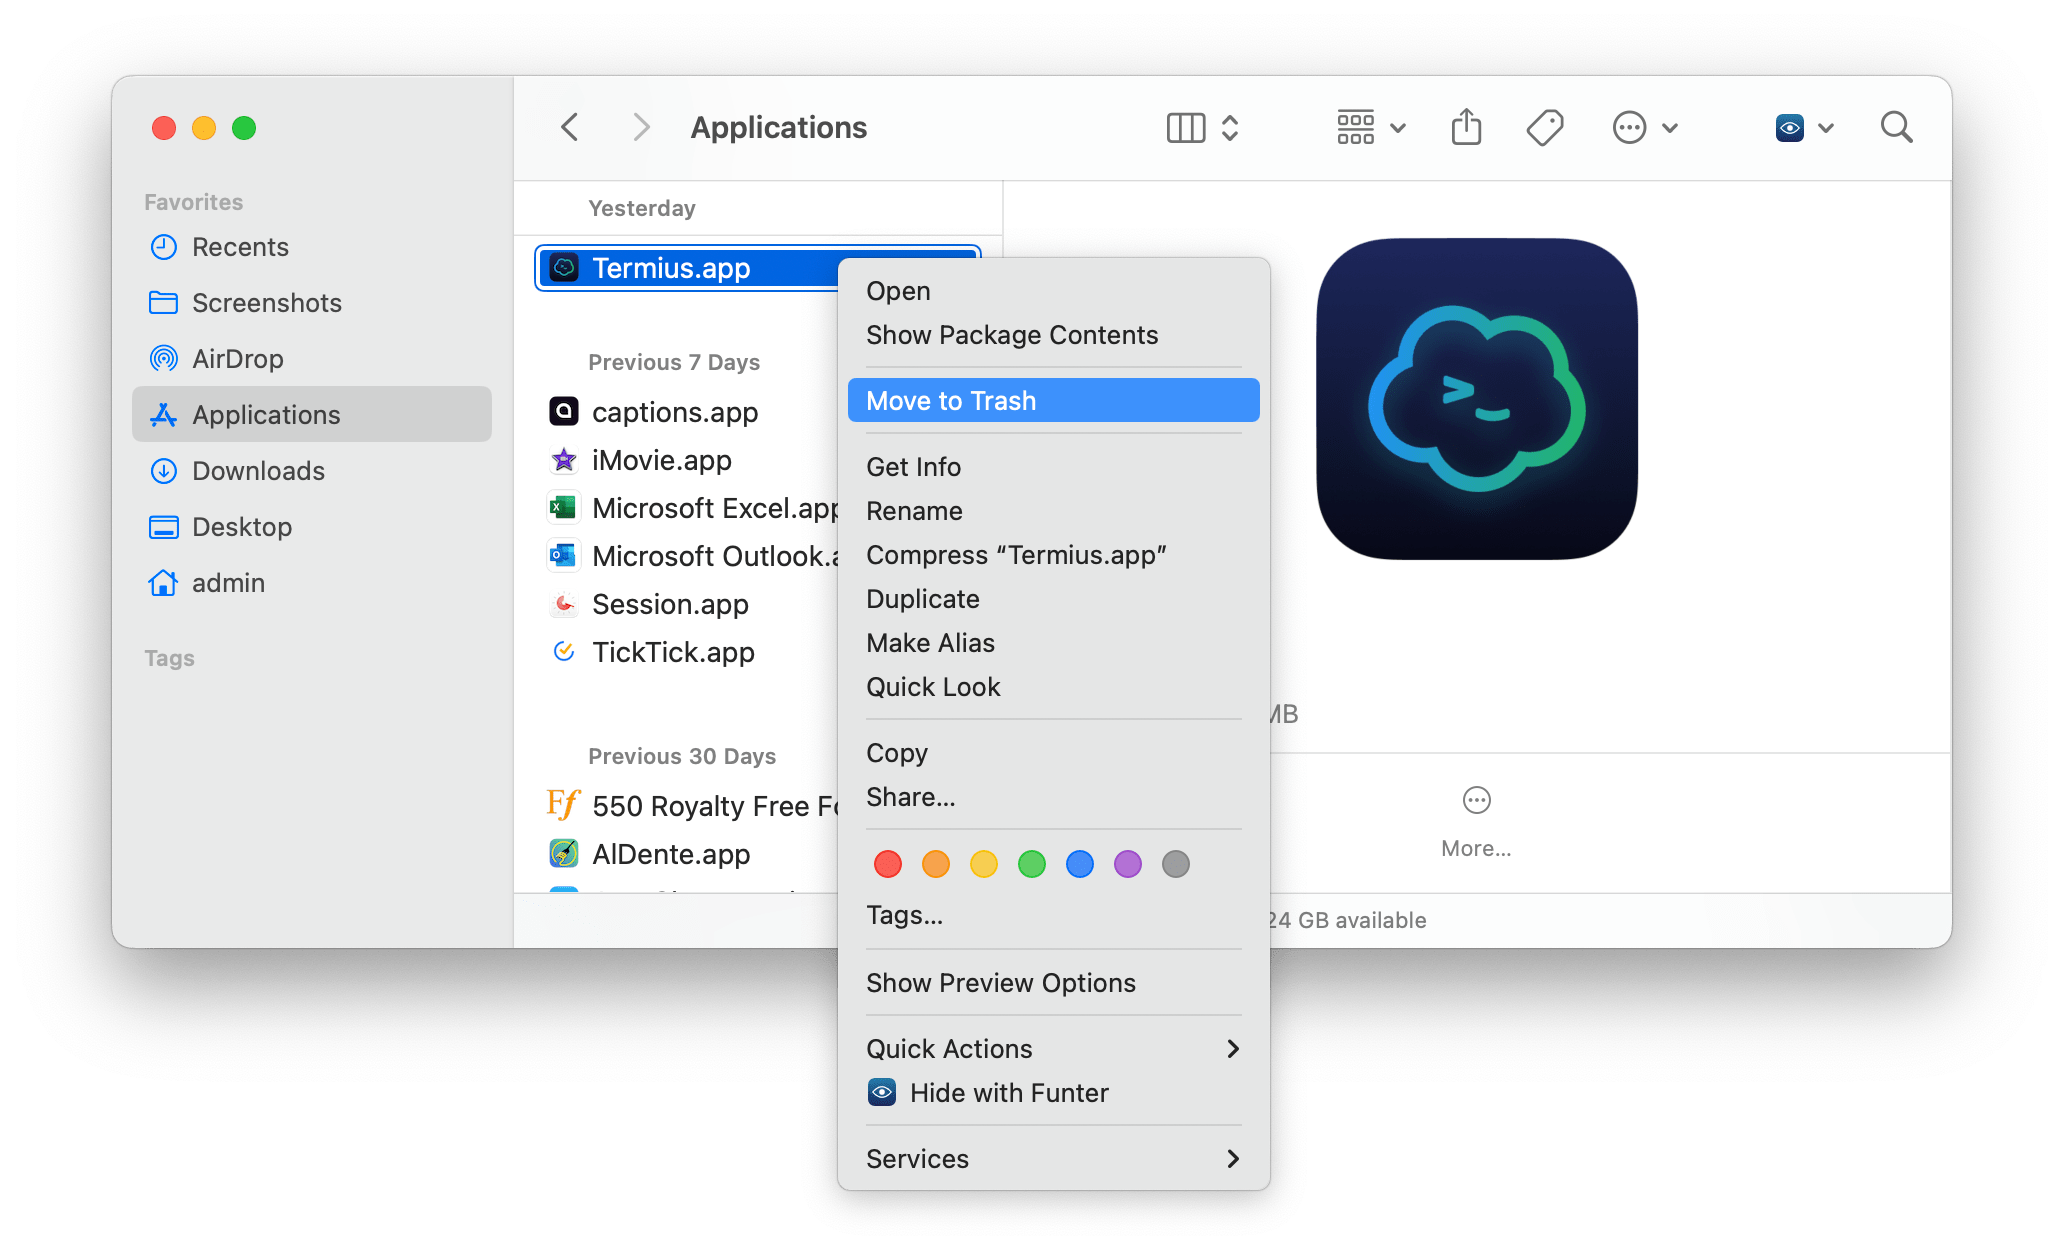The height and width of the screenshot is (1244, 2064).
Task: Switch to column view icon
Action: pos(1186,128)
